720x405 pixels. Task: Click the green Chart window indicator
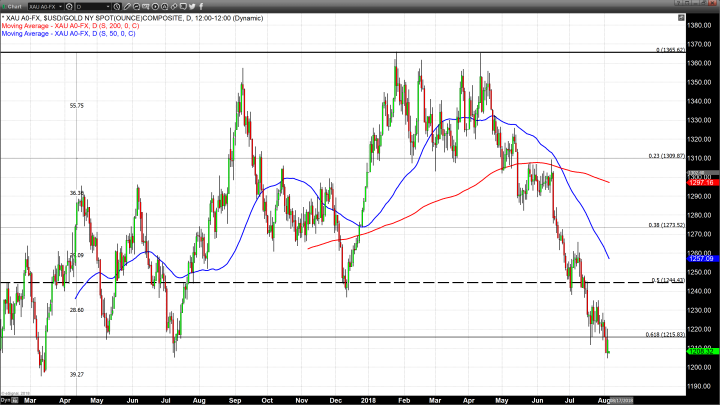coord(4,6)
